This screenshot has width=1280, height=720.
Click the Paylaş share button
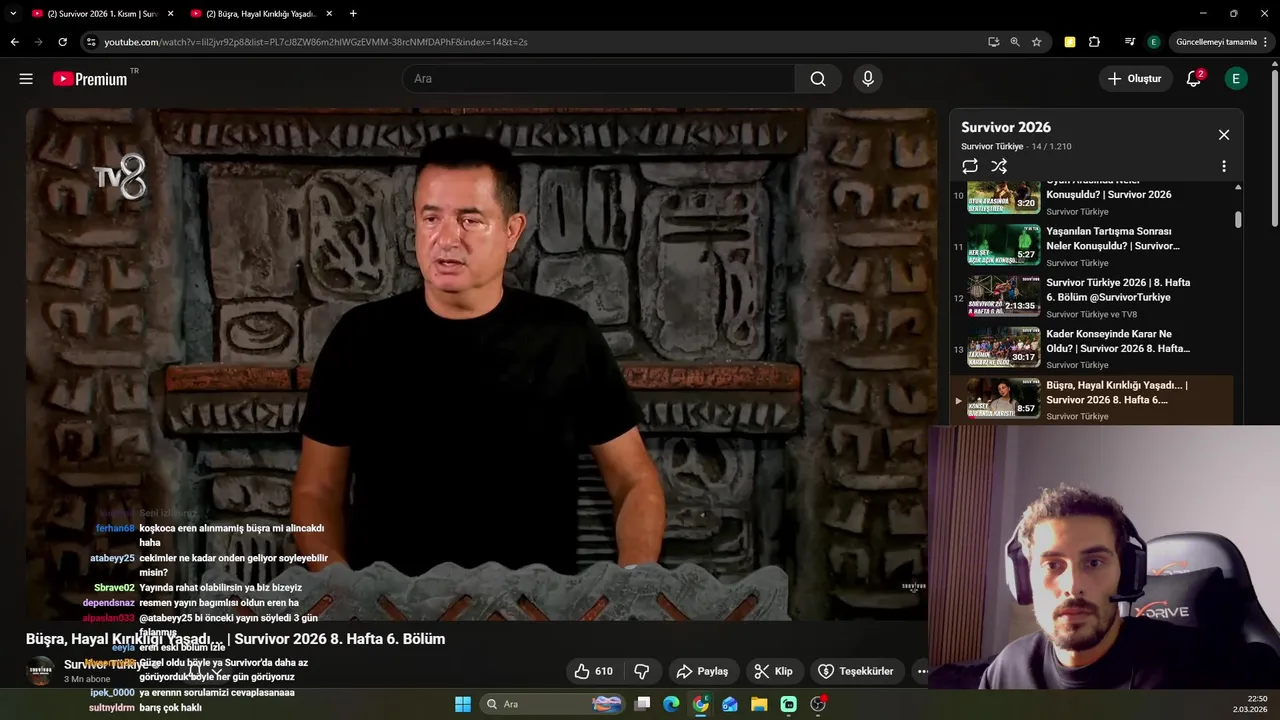703,671
